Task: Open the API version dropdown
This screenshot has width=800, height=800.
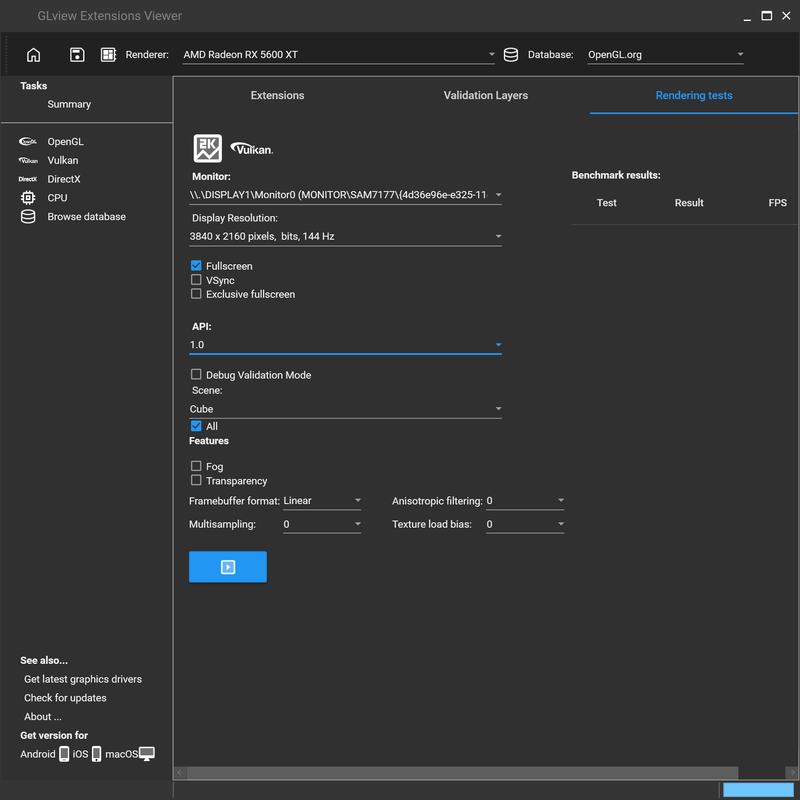Action: tap(345, 345)
